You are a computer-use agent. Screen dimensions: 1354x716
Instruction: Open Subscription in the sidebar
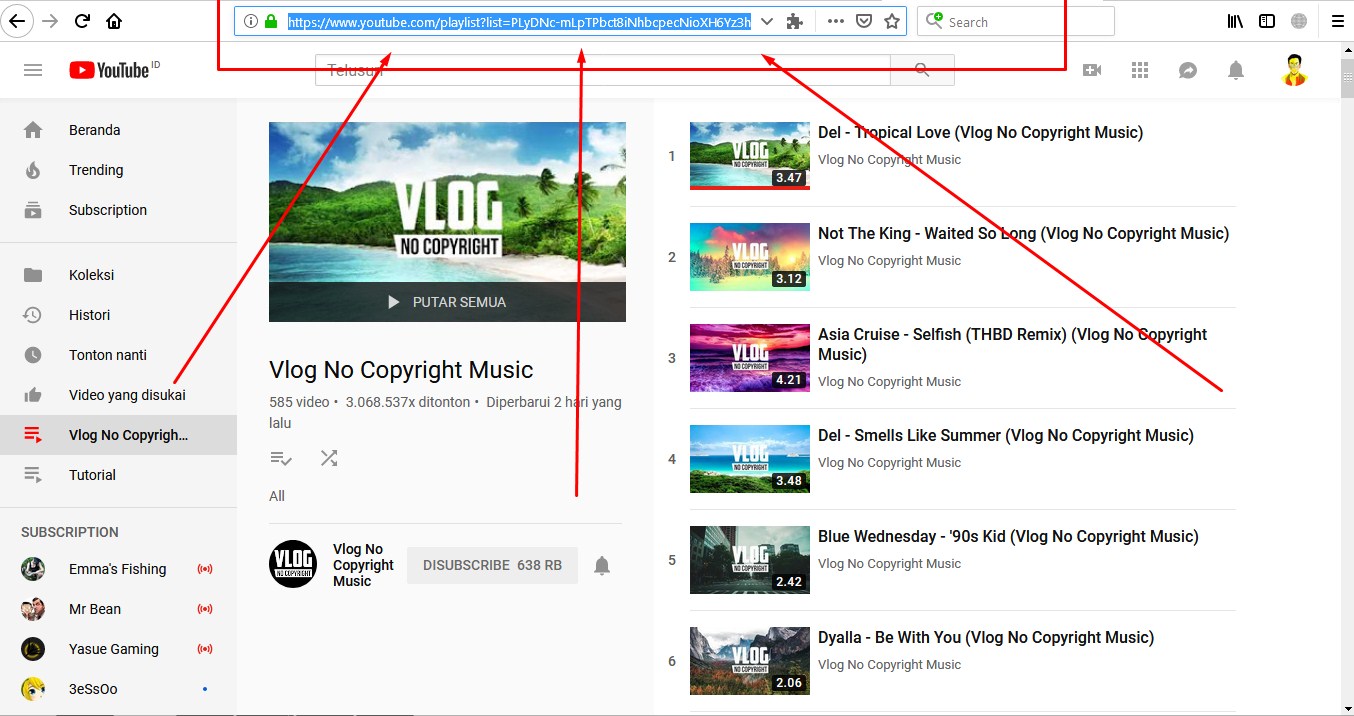pos(118,210)
